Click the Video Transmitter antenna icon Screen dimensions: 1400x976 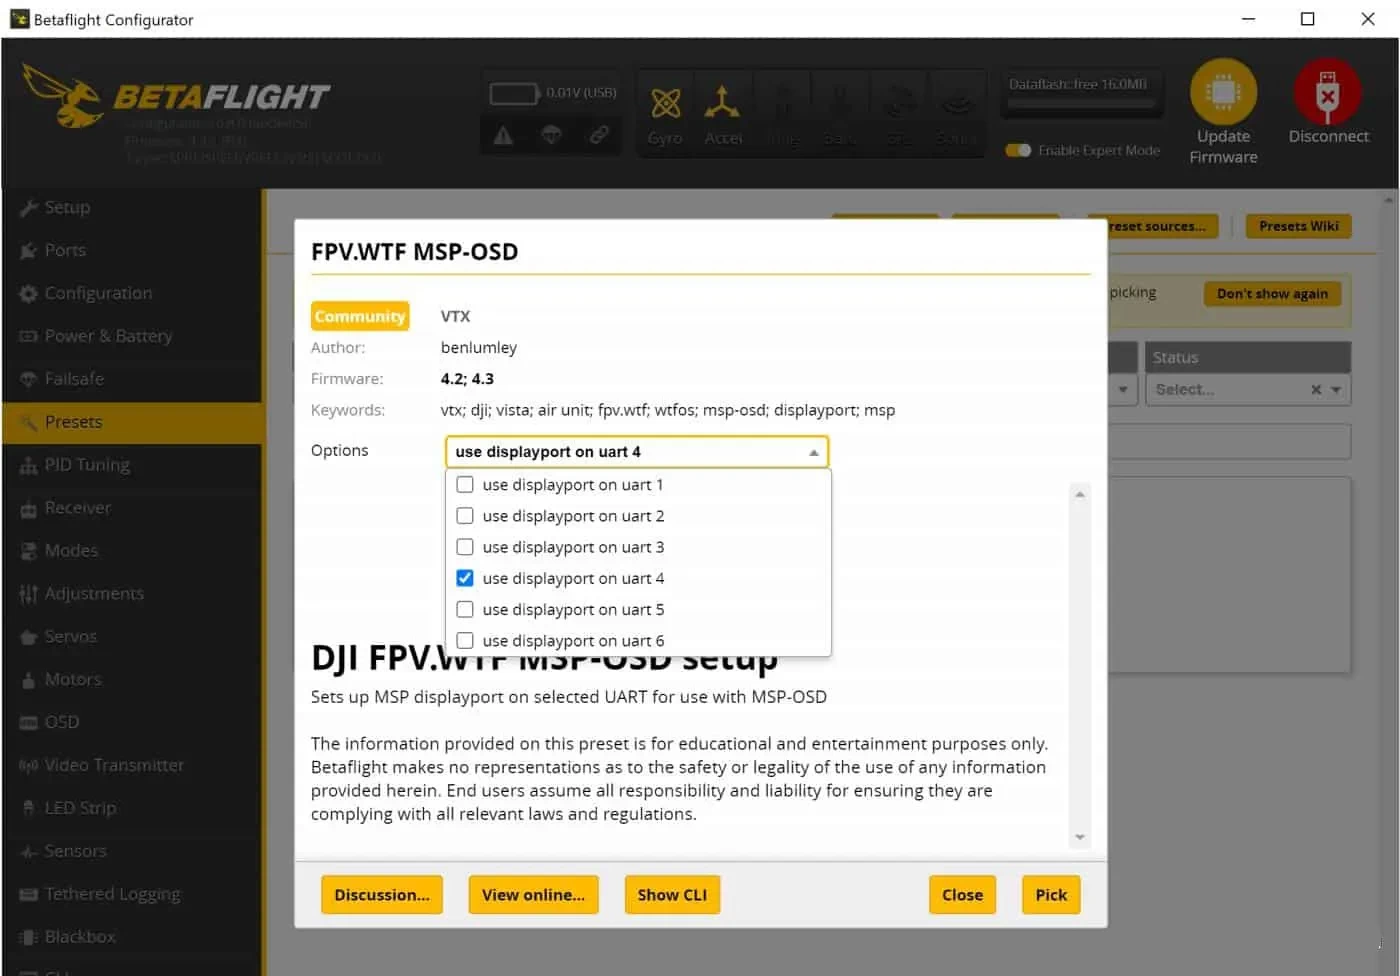pyautogui.click(x=29, y=766)
